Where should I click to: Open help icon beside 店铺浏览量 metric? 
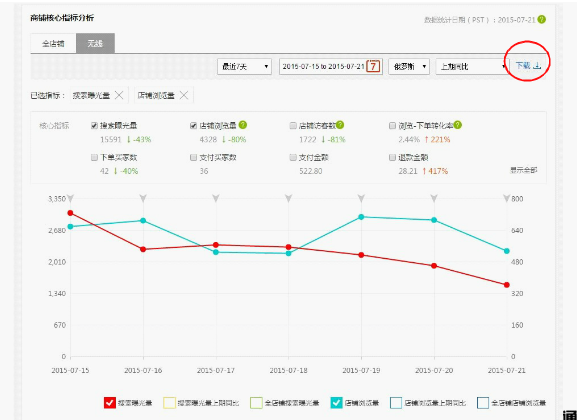[x=243, y=125]
